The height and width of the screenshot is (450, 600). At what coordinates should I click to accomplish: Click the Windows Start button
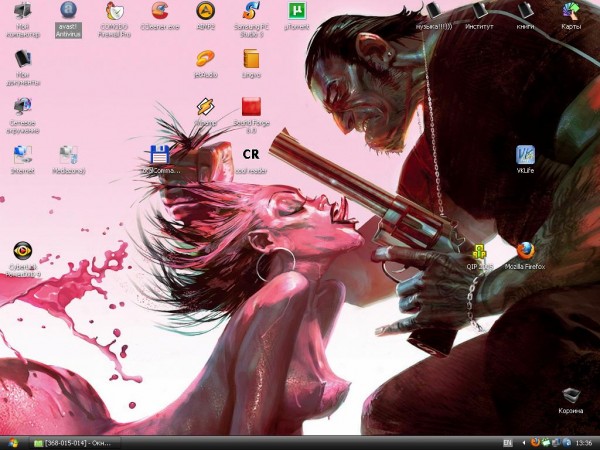[x=13, y=443]
